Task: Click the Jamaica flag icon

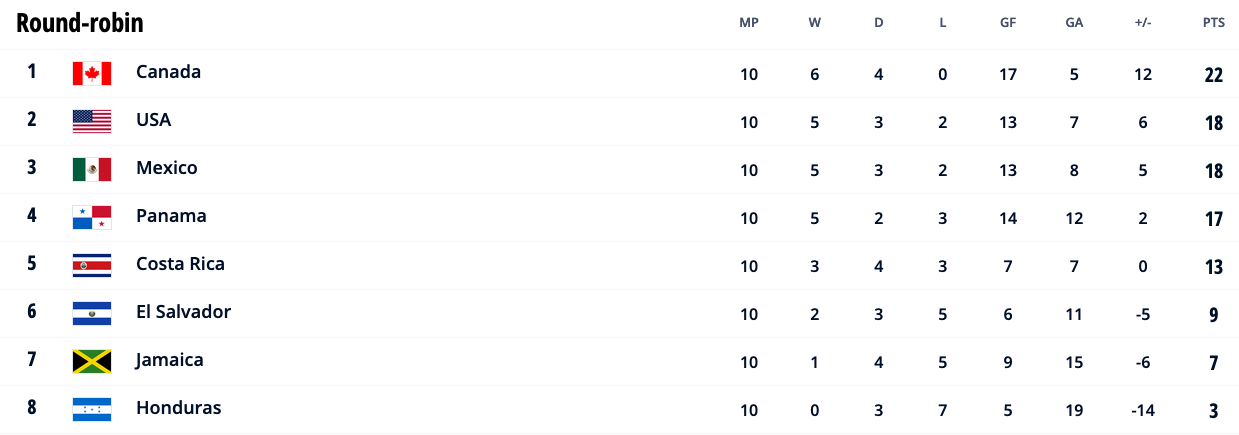Action: click(x=92, y=361)
